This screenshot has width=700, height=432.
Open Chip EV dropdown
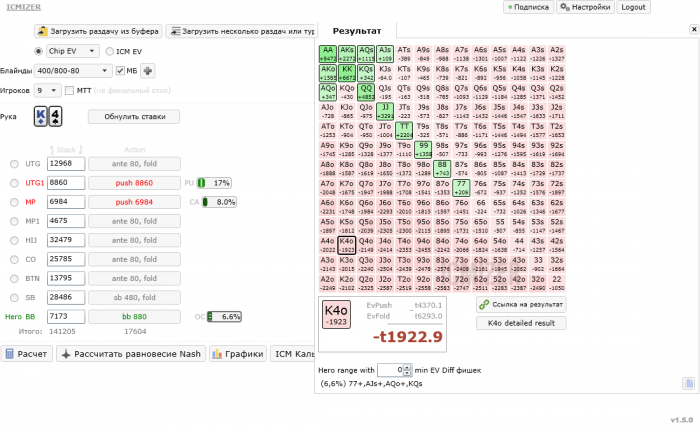point(72,51)
